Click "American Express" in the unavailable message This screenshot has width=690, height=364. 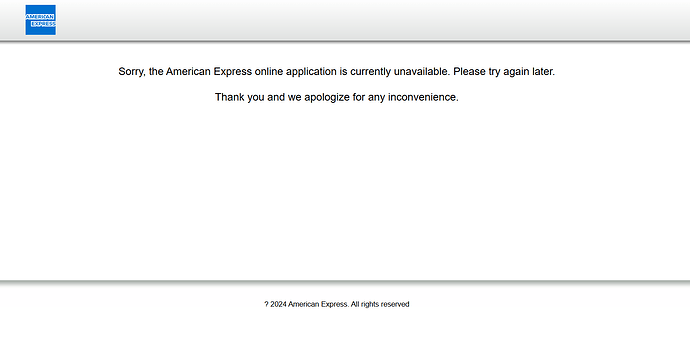tap(209, 71)
